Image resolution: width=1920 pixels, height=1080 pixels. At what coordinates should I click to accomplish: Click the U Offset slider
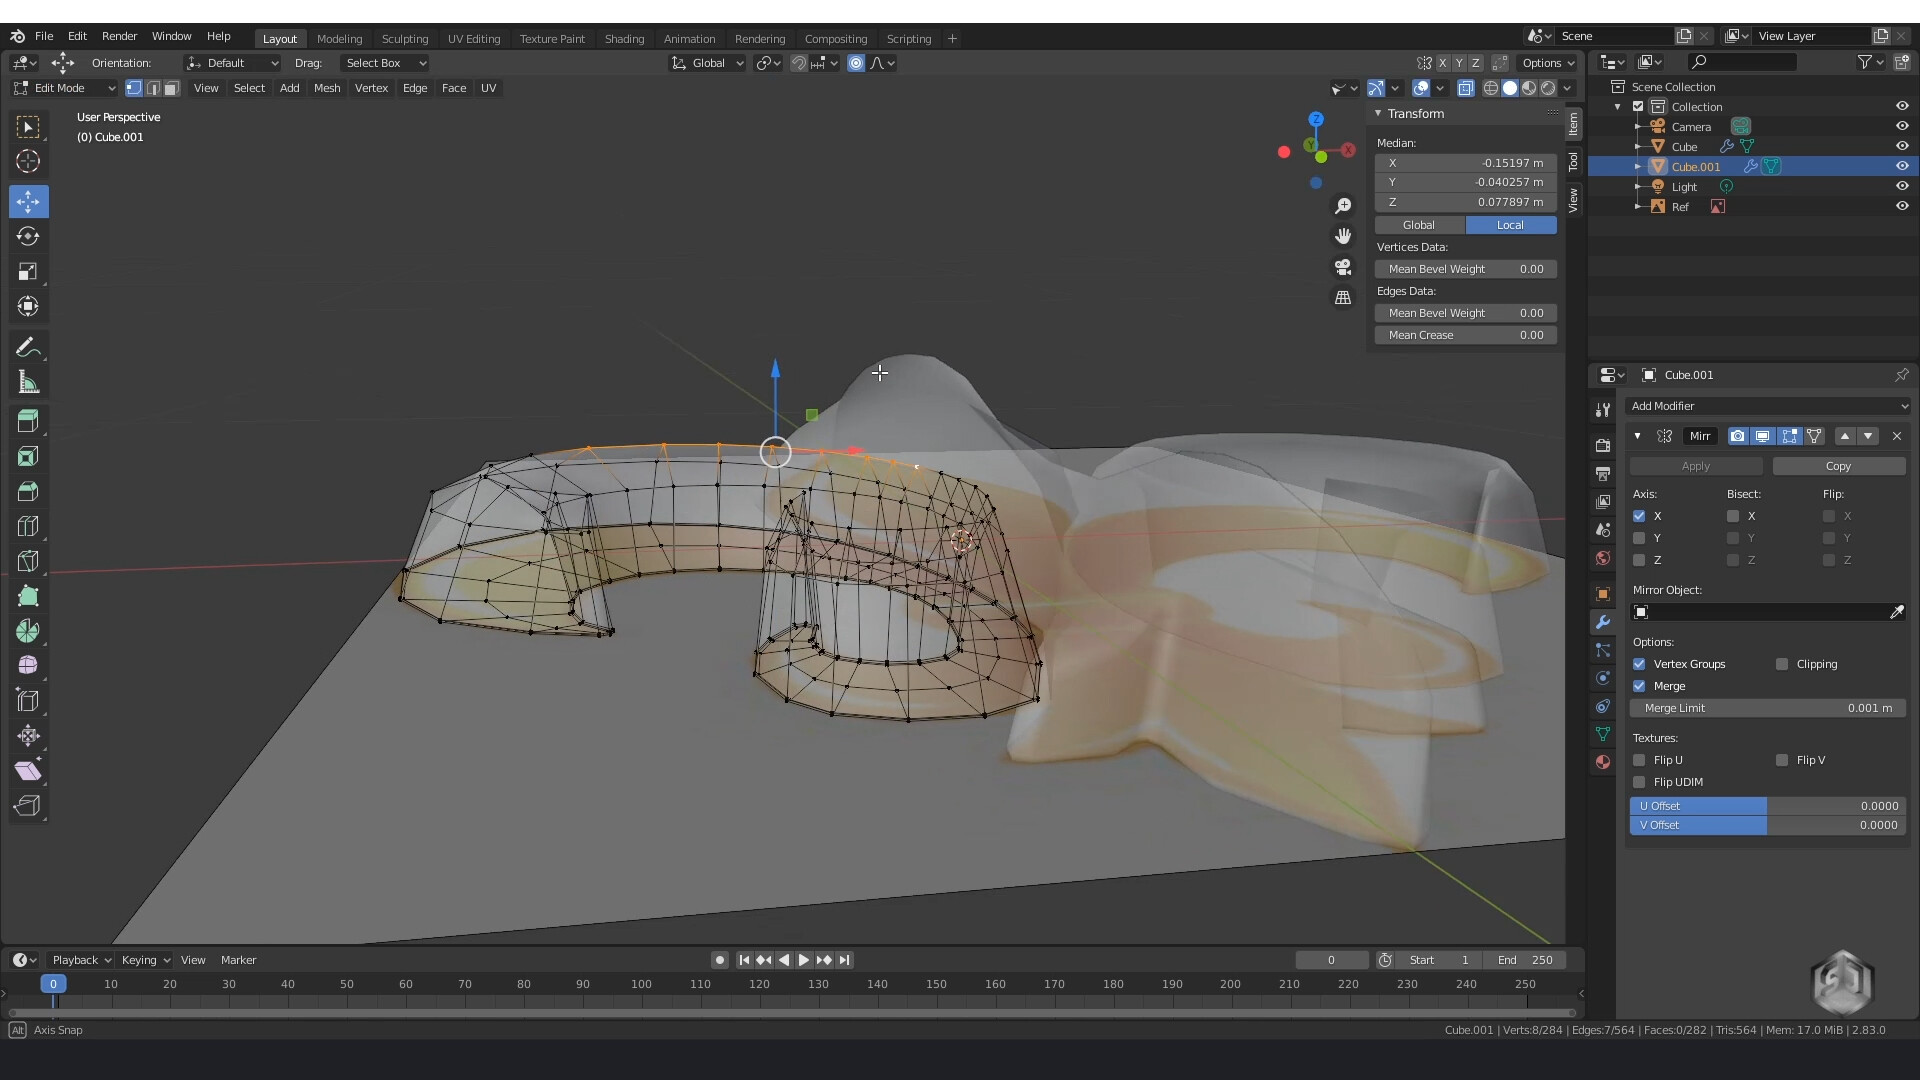click(x=1767, y=806)
